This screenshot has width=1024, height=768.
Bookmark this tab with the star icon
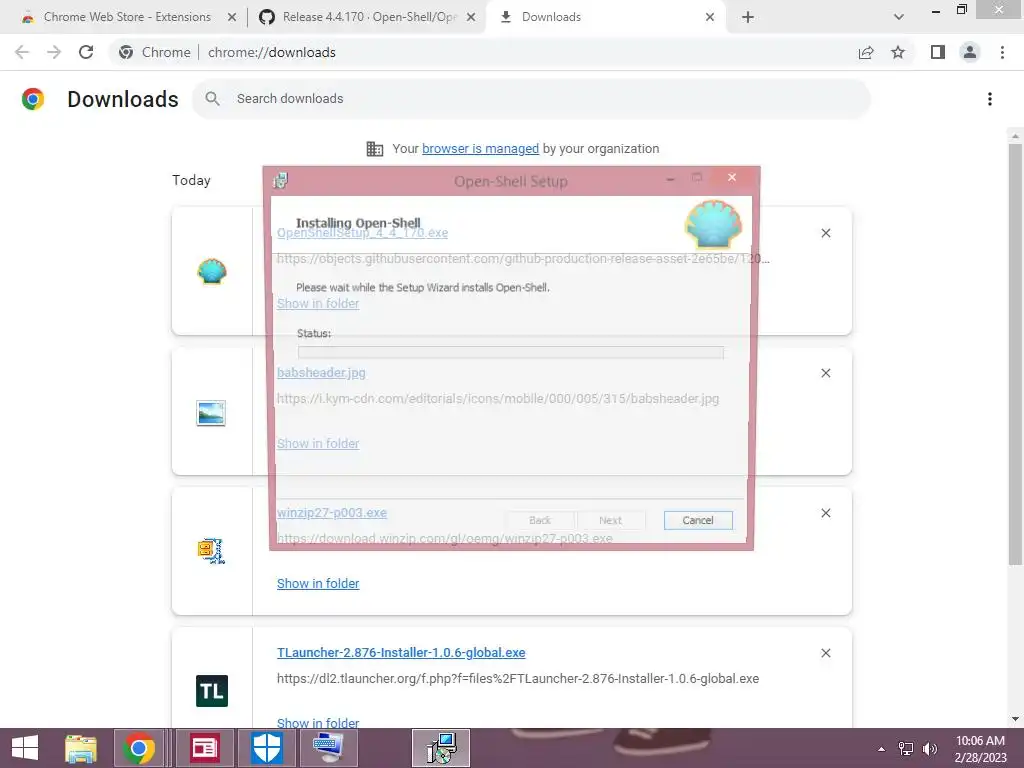898,52
